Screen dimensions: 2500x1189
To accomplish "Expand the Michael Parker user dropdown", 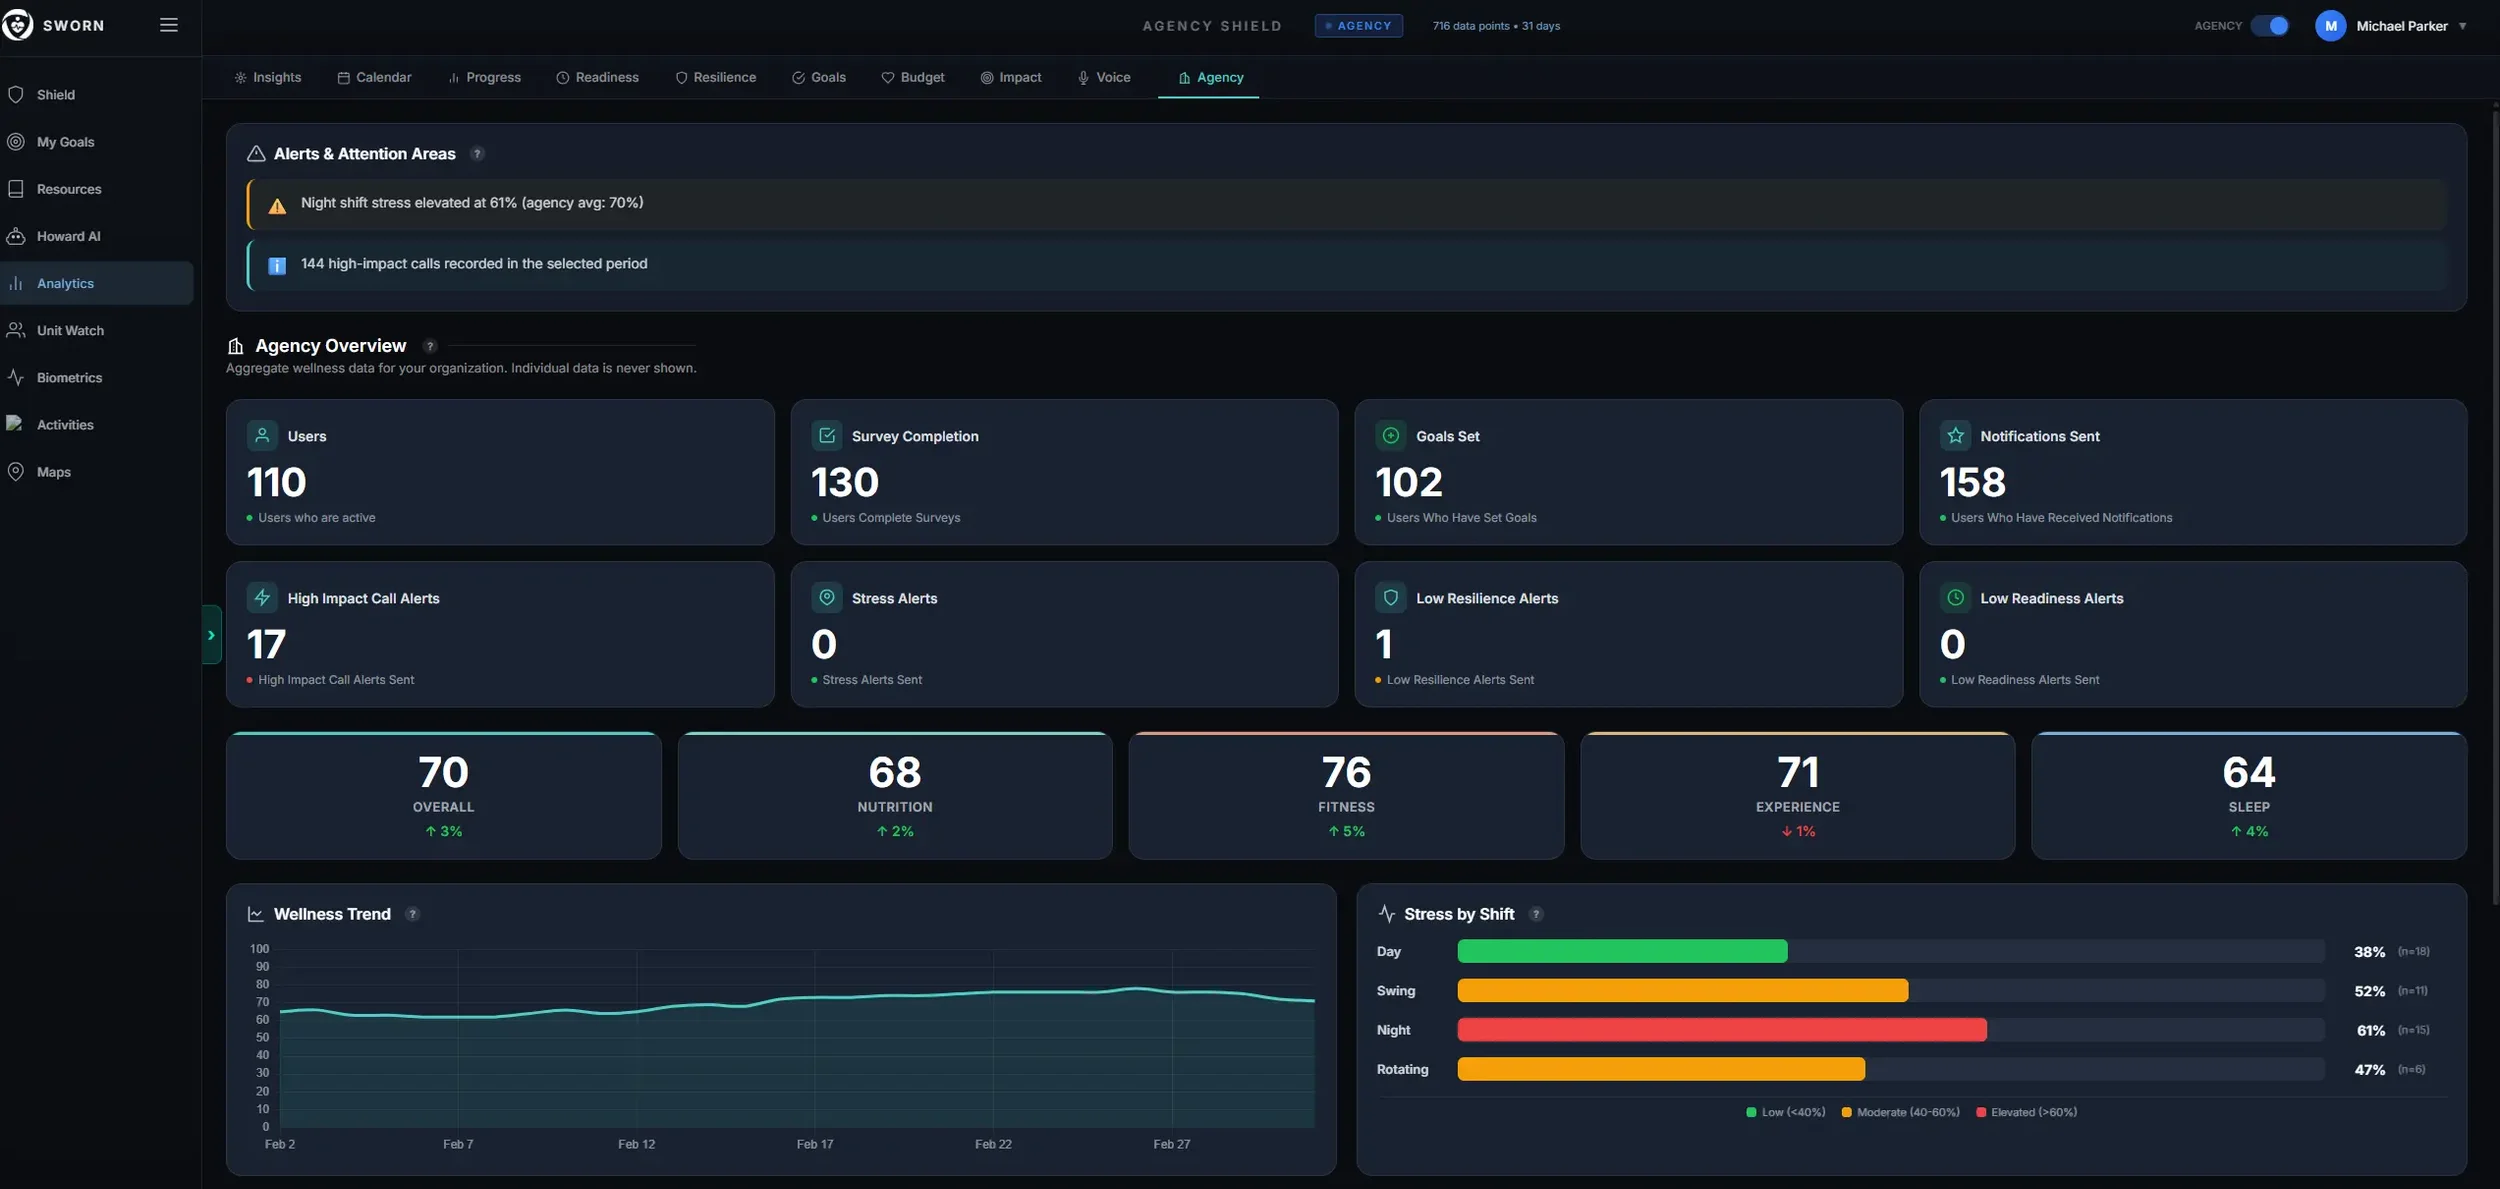I will pos(2462,26).
